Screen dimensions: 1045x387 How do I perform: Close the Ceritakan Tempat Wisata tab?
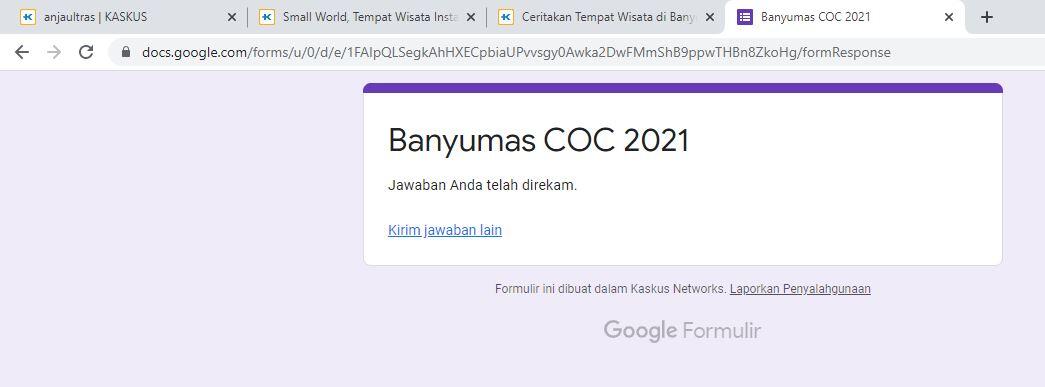click(710, 17)
